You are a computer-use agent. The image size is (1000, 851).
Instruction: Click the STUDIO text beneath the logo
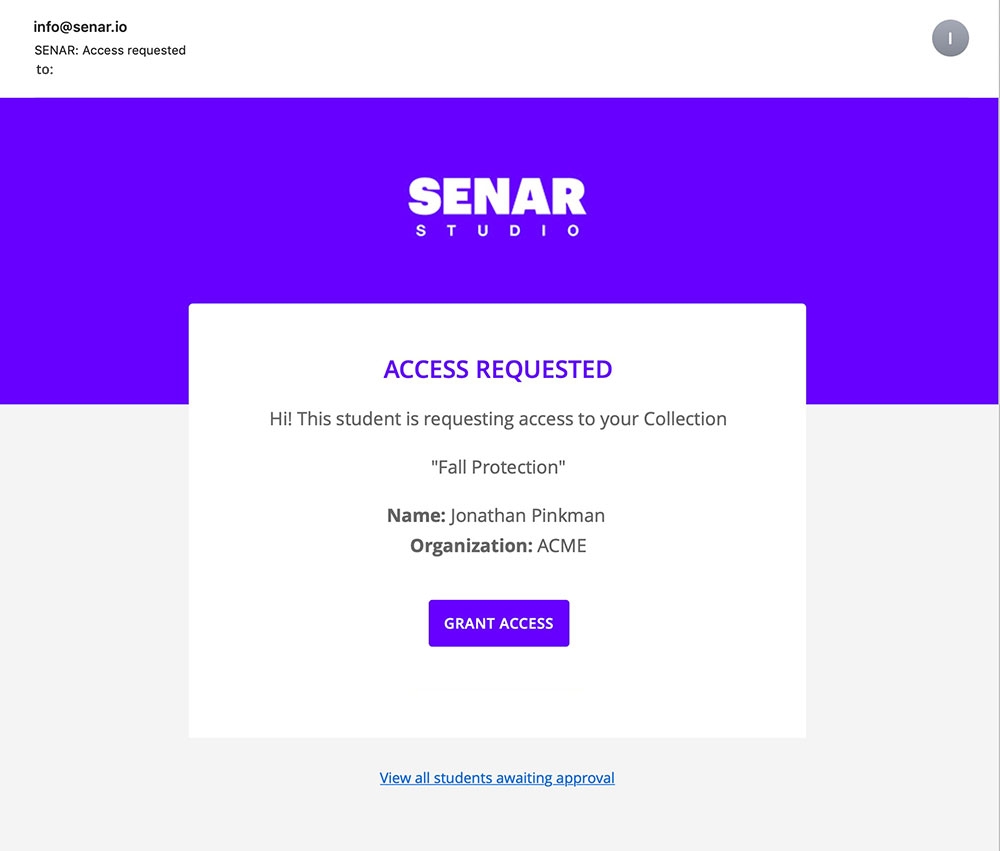tap(497, 231)
